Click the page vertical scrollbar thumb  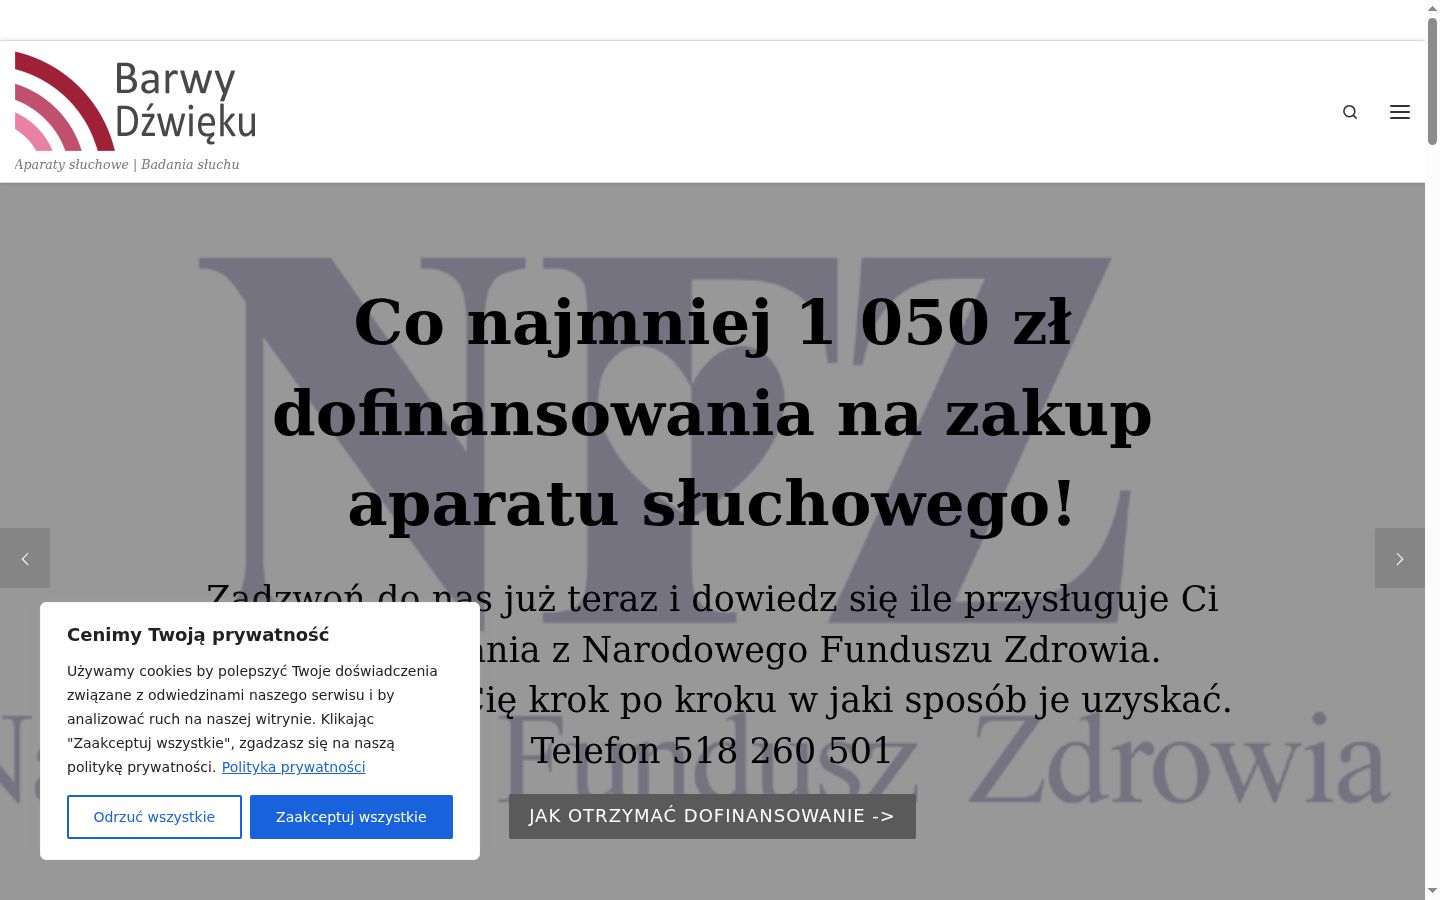1432,80
